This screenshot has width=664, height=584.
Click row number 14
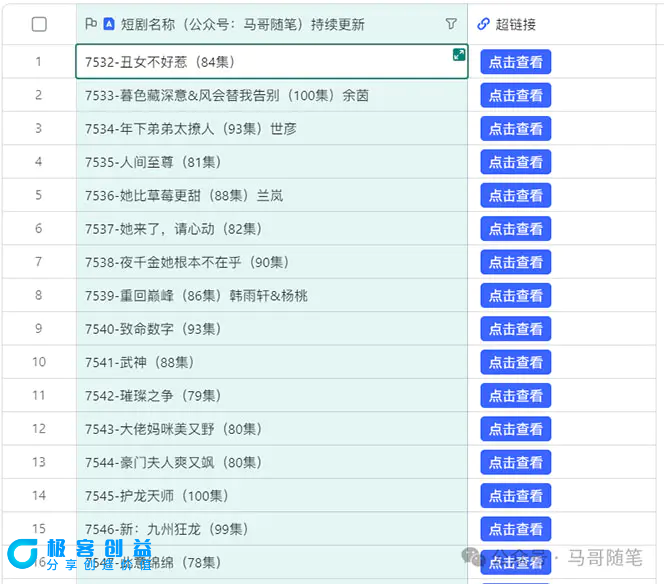pos(39,495)
